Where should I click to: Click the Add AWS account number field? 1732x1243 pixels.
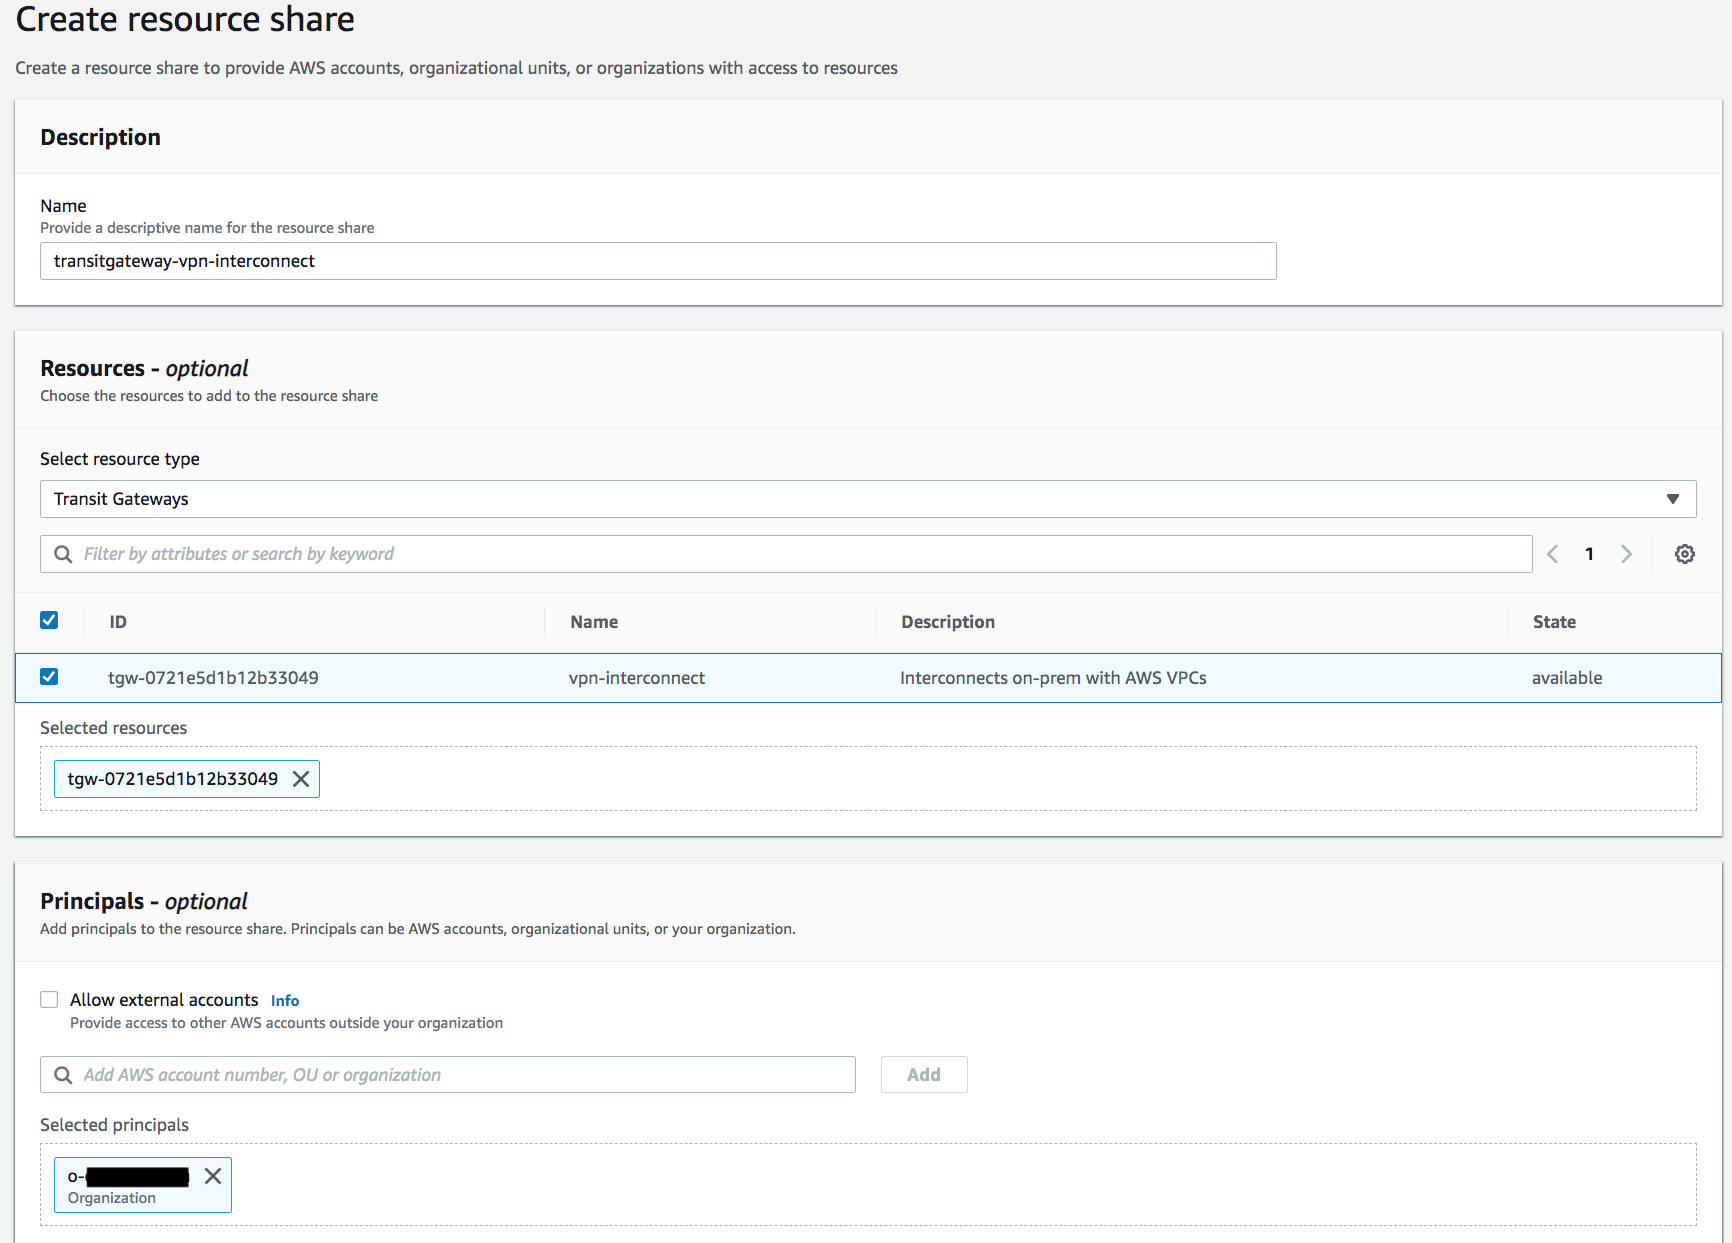click(x=448, y=1075)
